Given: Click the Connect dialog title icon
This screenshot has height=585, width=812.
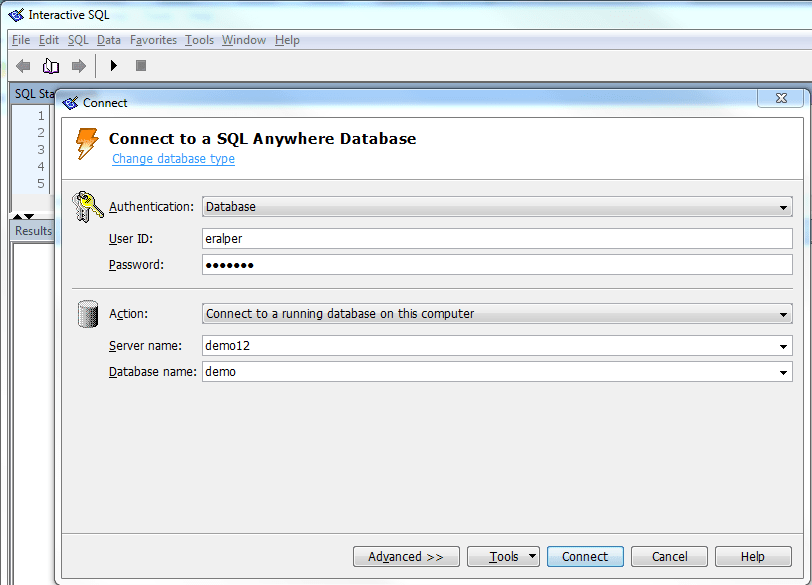Looking at the screenshot, I should [70, 103].
